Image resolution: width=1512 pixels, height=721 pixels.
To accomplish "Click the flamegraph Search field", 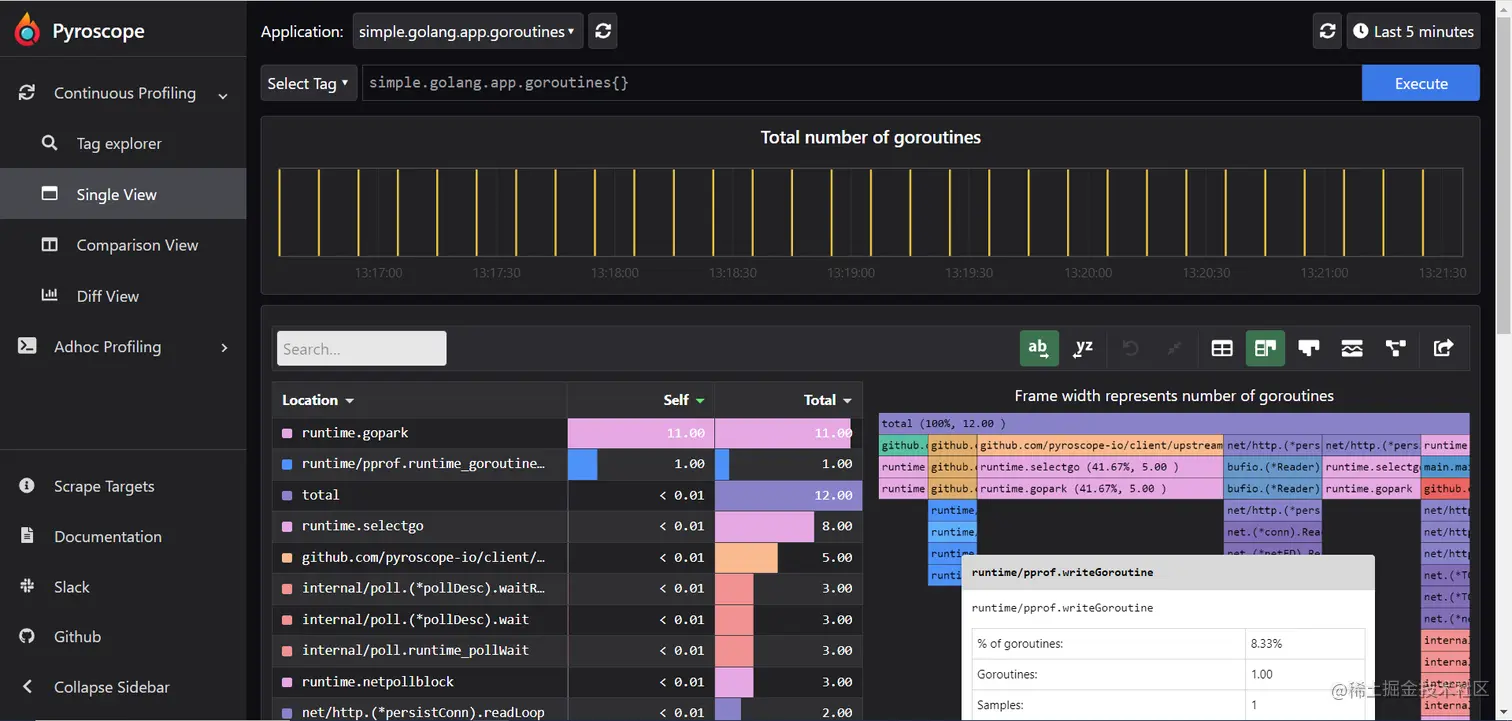I will point(361,348).
